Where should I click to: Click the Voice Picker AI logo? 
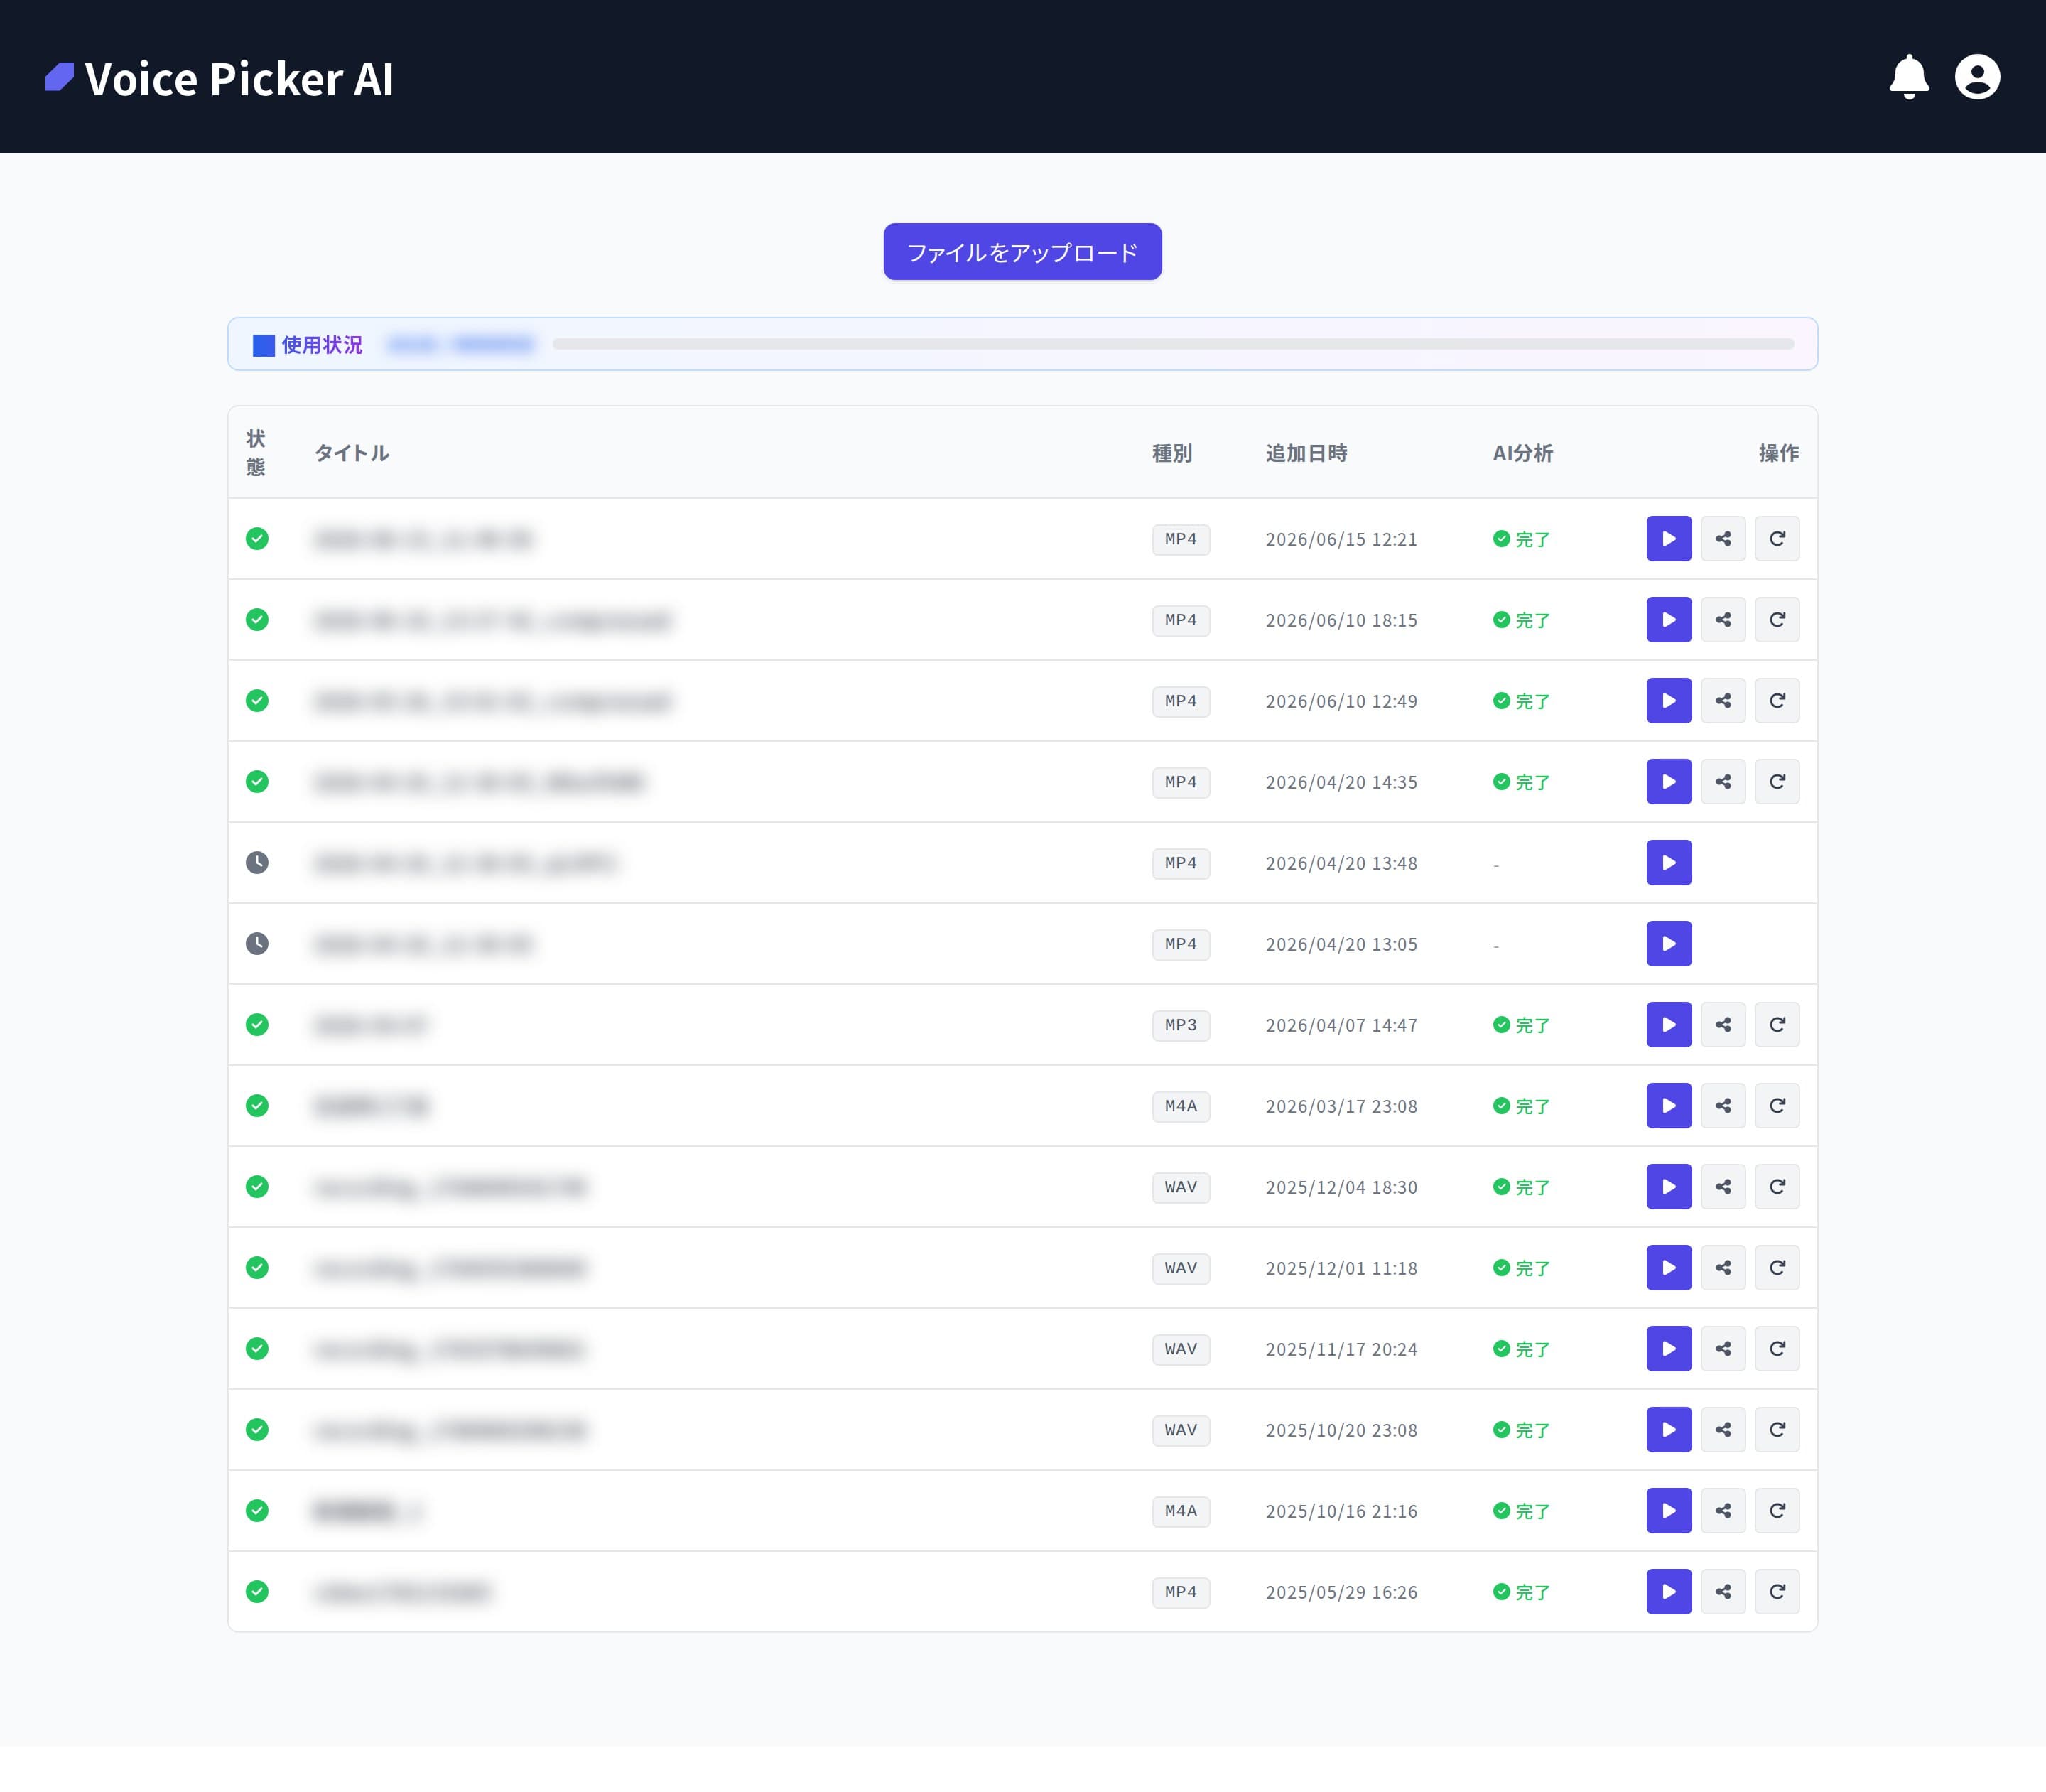[220, 78]
